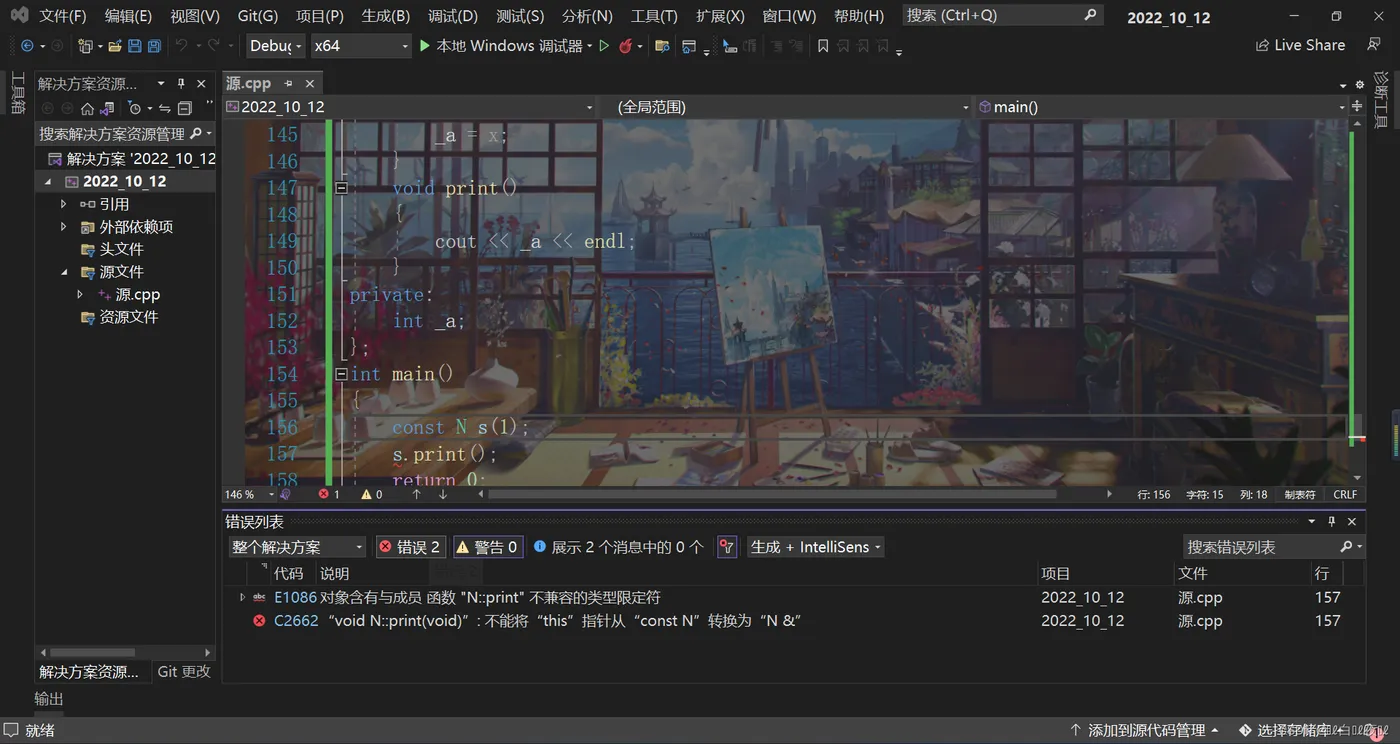
Task: Click the 搜索 (Ctrl+Q) search box
Action: (1002, 16)
